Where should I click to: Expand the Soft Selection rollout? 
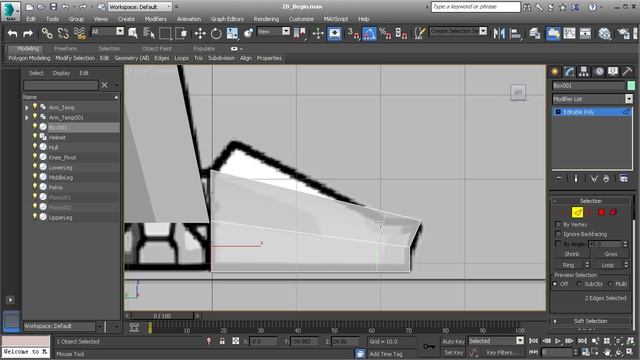coord(591,321)
